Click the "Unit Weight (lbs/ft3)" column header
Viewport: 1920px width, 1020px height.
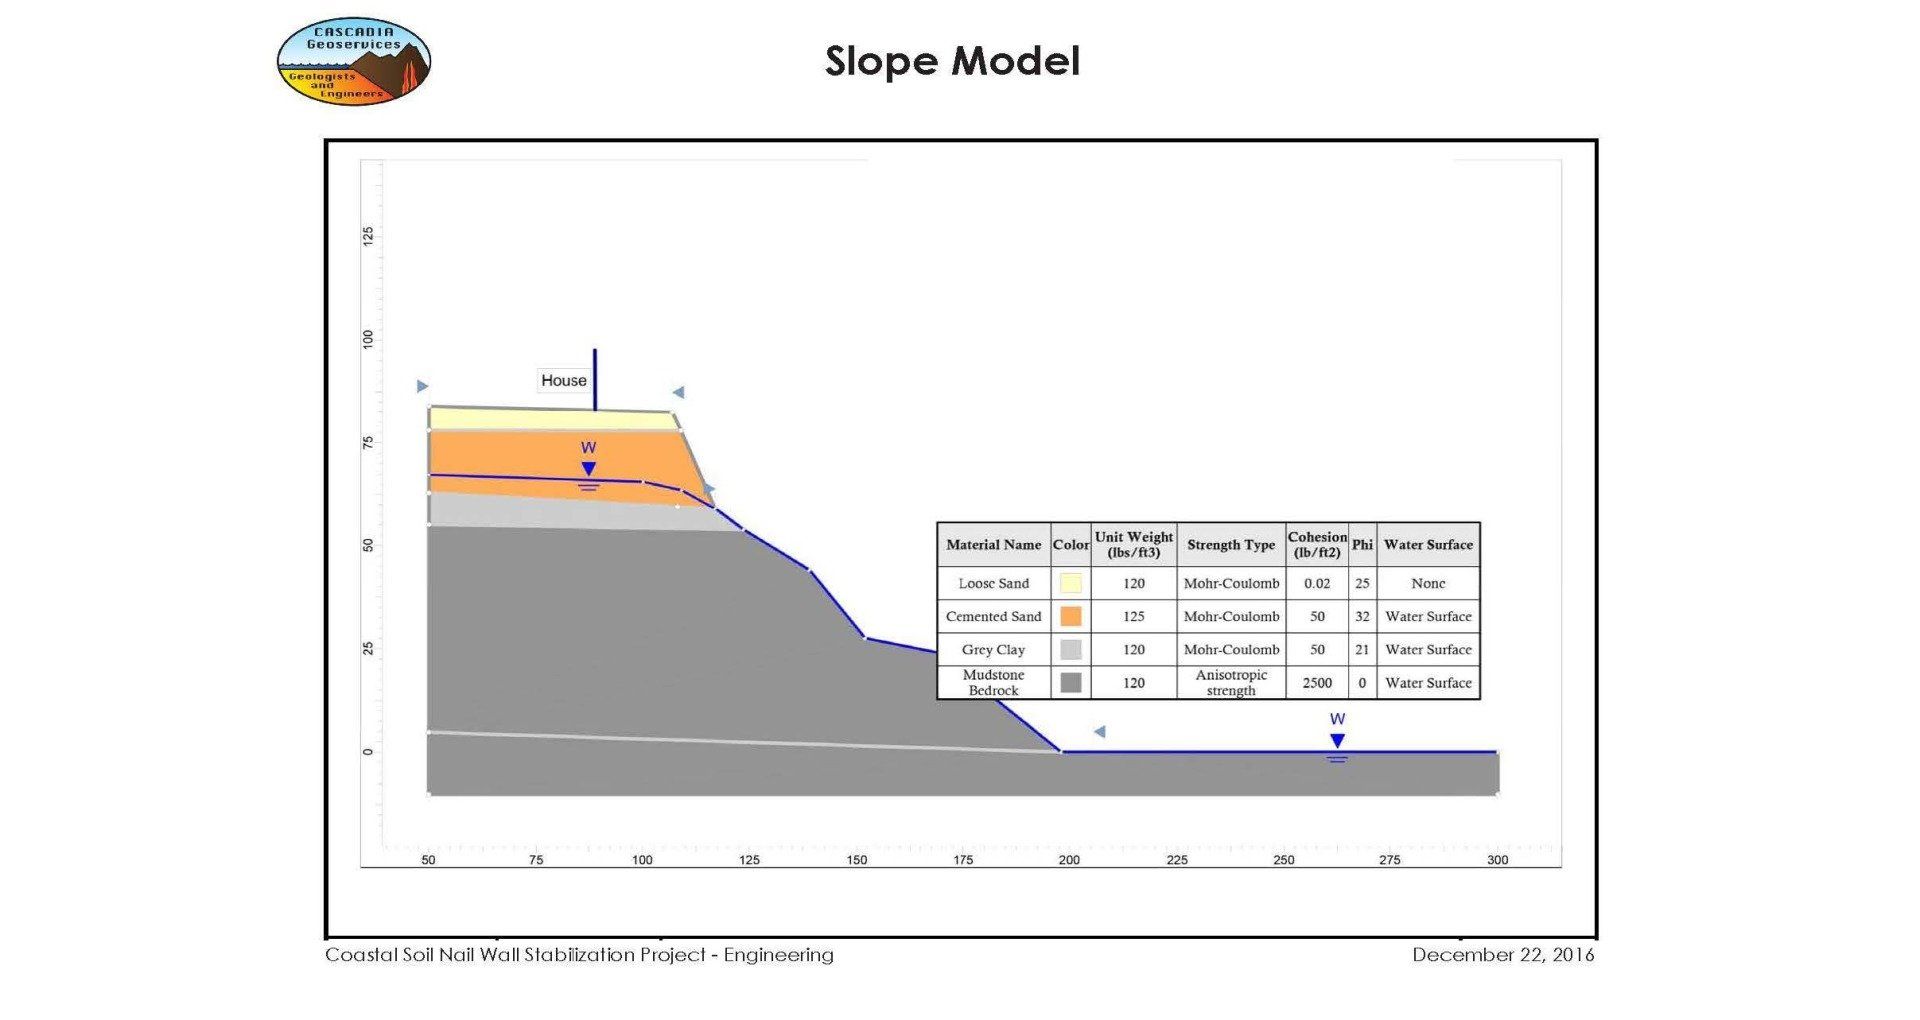(1134, 545)
